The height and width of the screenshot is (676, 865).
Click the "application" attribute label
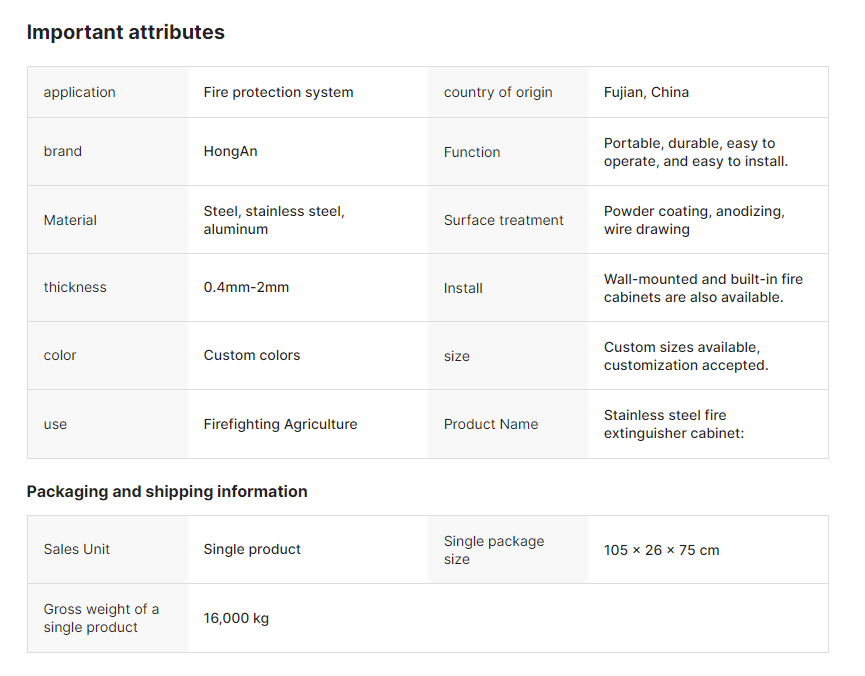pyautogui.click(x=79, y=92)
